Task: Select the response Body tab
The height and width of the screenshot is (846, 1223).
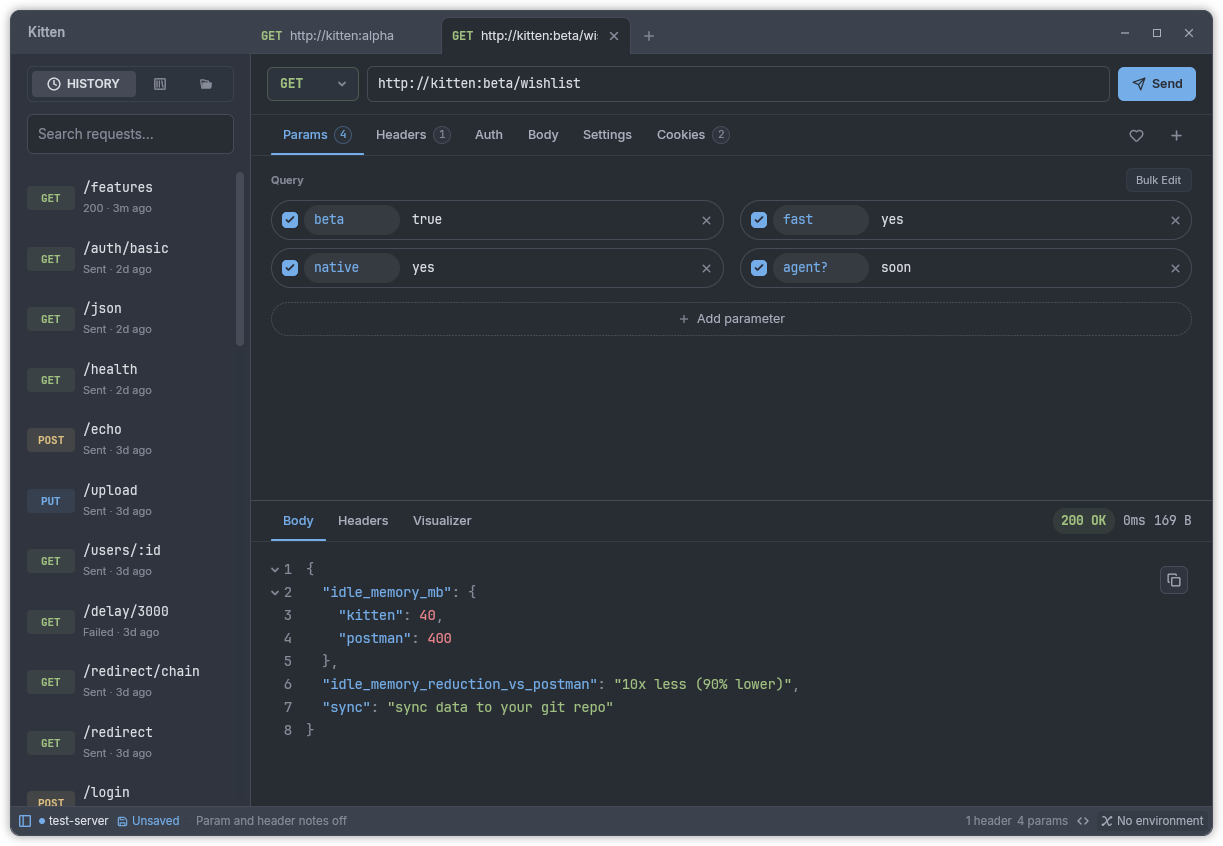Action: pos(298,521)
